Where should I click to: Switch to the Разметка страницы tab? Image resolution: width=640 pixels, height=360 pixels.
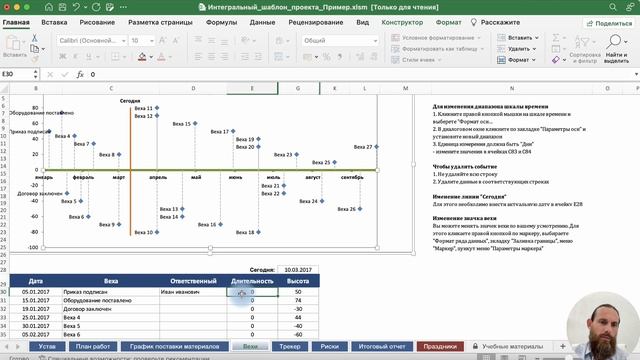tap(160, 22)
